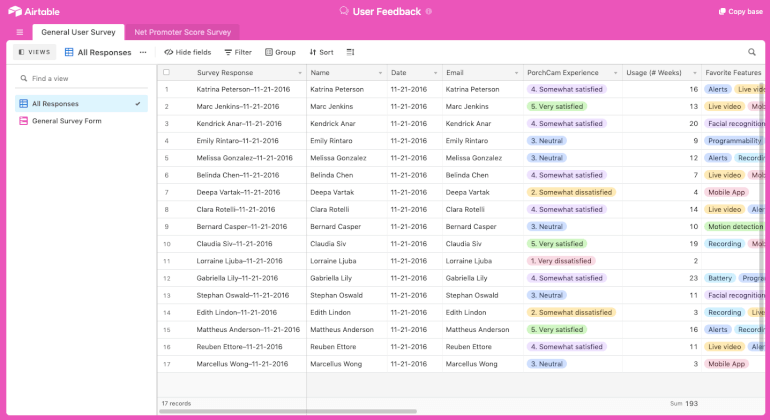The height and width of the screenshot is (420, 770).
Task: Open the view options ellipsis menu
Action: 143,52
